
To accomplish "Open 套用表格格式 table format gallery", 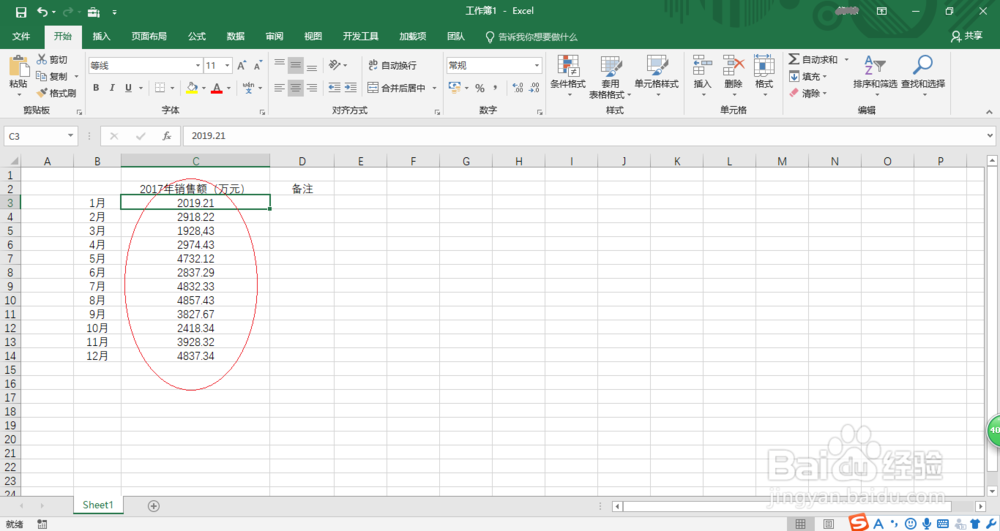I will click(610, 76).
